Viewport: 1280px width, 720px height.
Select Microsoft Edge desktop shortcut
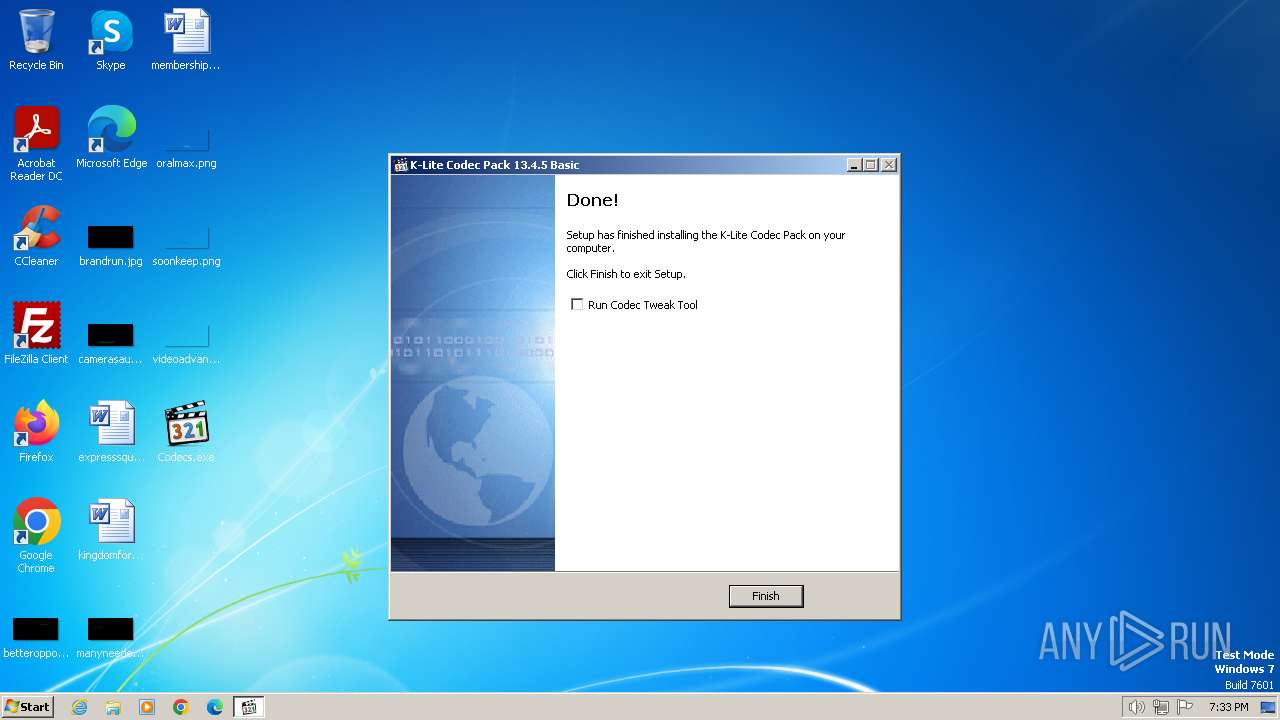click(111, 138)
